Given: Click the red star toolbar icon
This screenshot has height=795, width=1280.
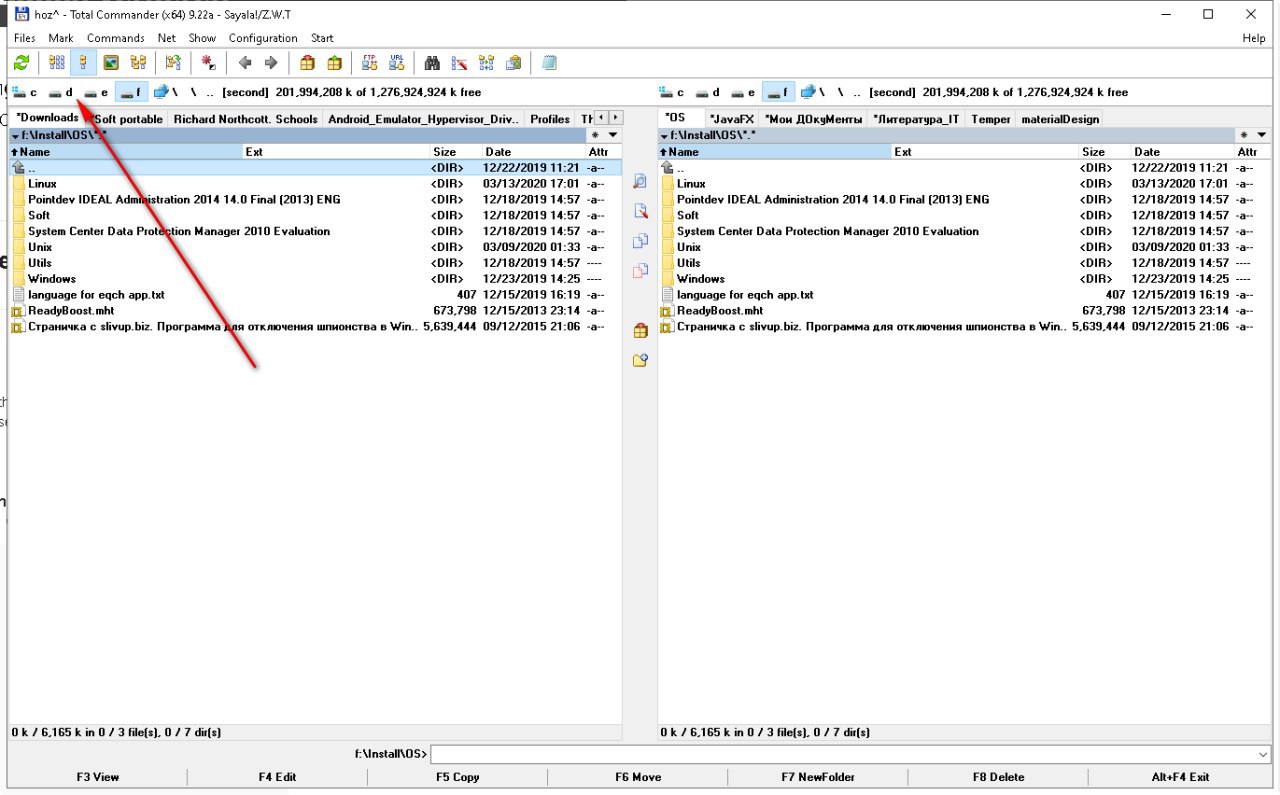Looking at the screenshot, I should 208,63.
